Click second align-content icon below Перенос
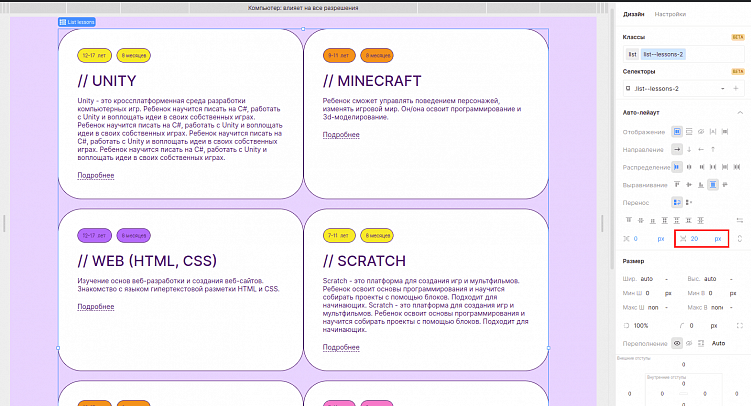The width and height of the screenshot is (751, 406). 641,220
